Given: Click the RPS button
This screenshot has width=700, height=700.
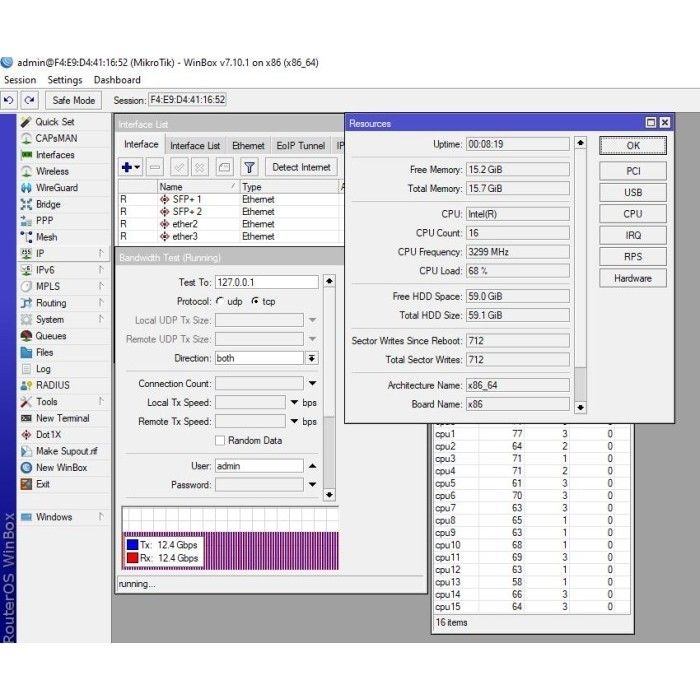Looking at the screenshot, I should tap(633, 257).
